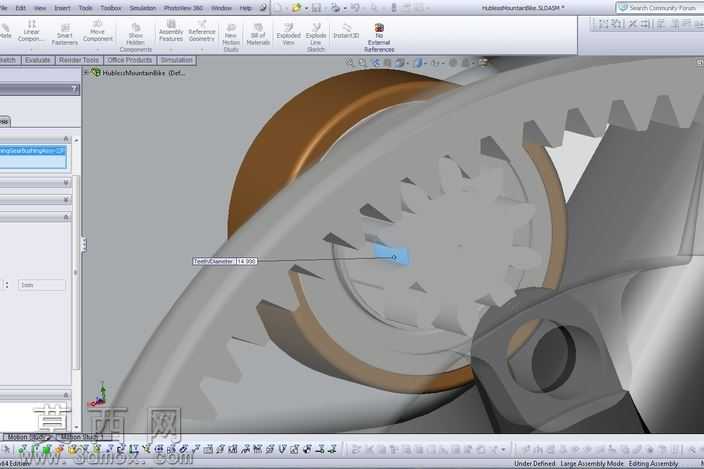
Task: Switch to the Simulation command tab
Action: pyautogui.click(x=176, y=60)
